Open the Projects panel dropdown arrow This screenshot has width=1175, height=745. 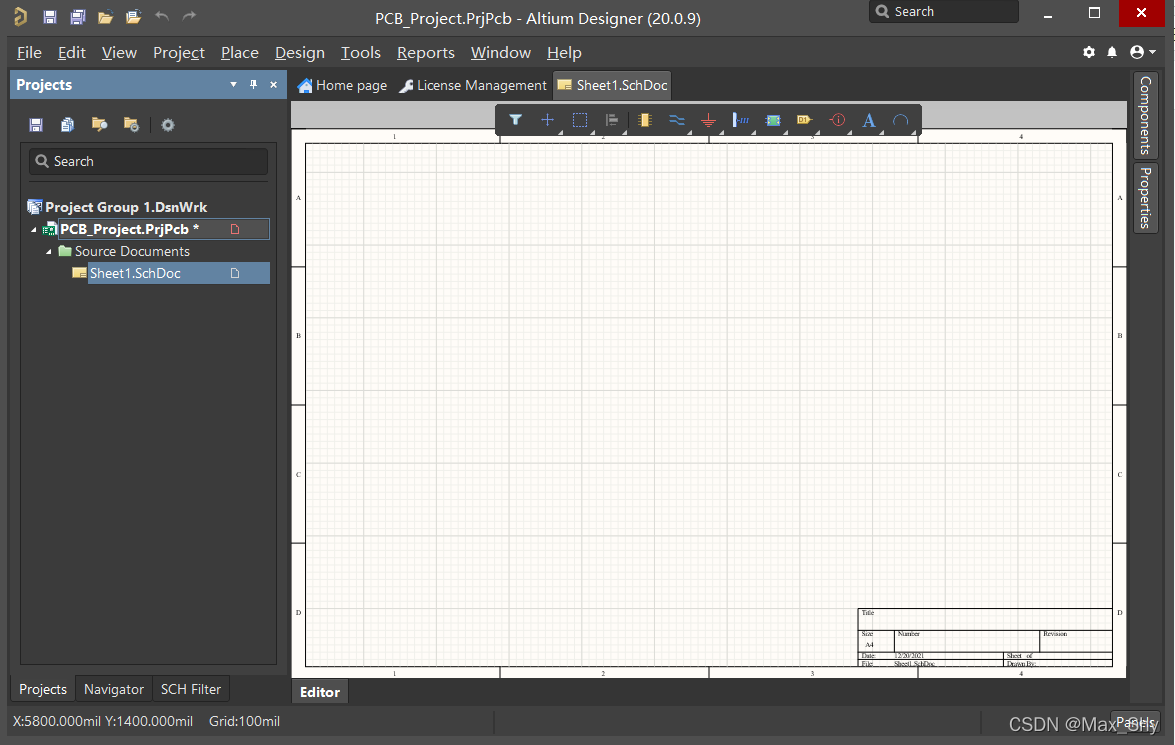pos(233,85)
